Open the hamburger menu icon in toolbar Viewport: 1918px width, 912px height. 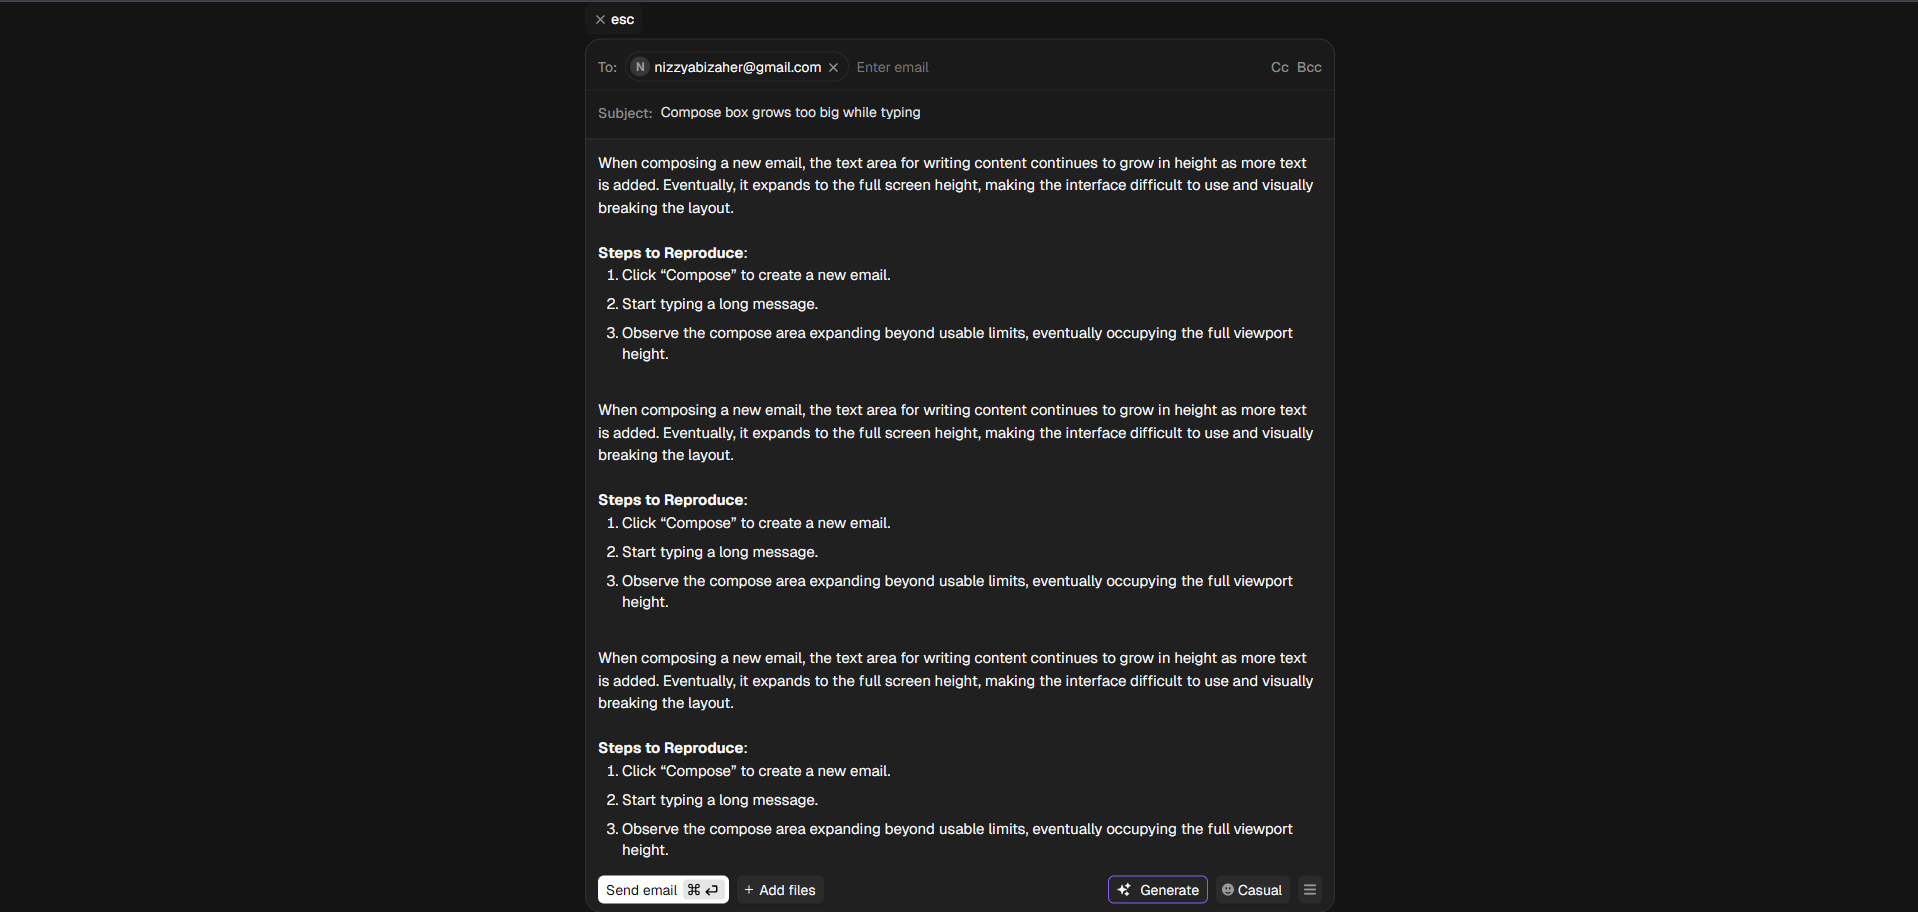pyautogui.click(x=1310, y=890)
